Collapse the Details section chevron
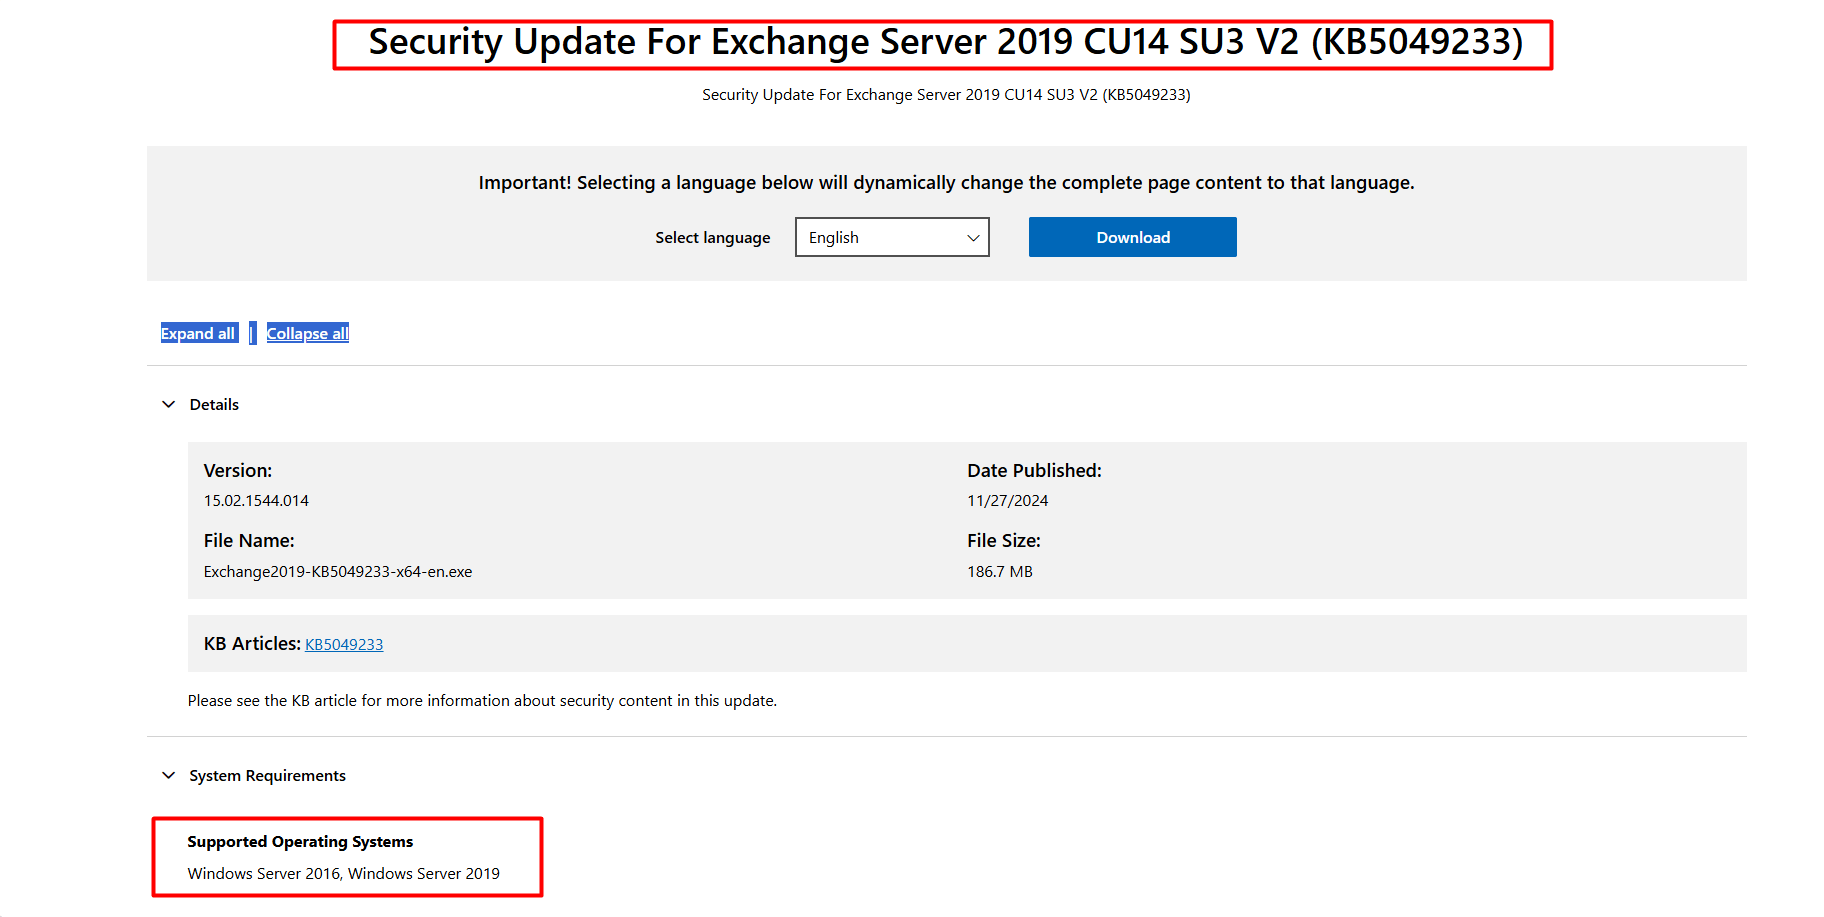The image size is (1824, 917). tap(168, 404)
